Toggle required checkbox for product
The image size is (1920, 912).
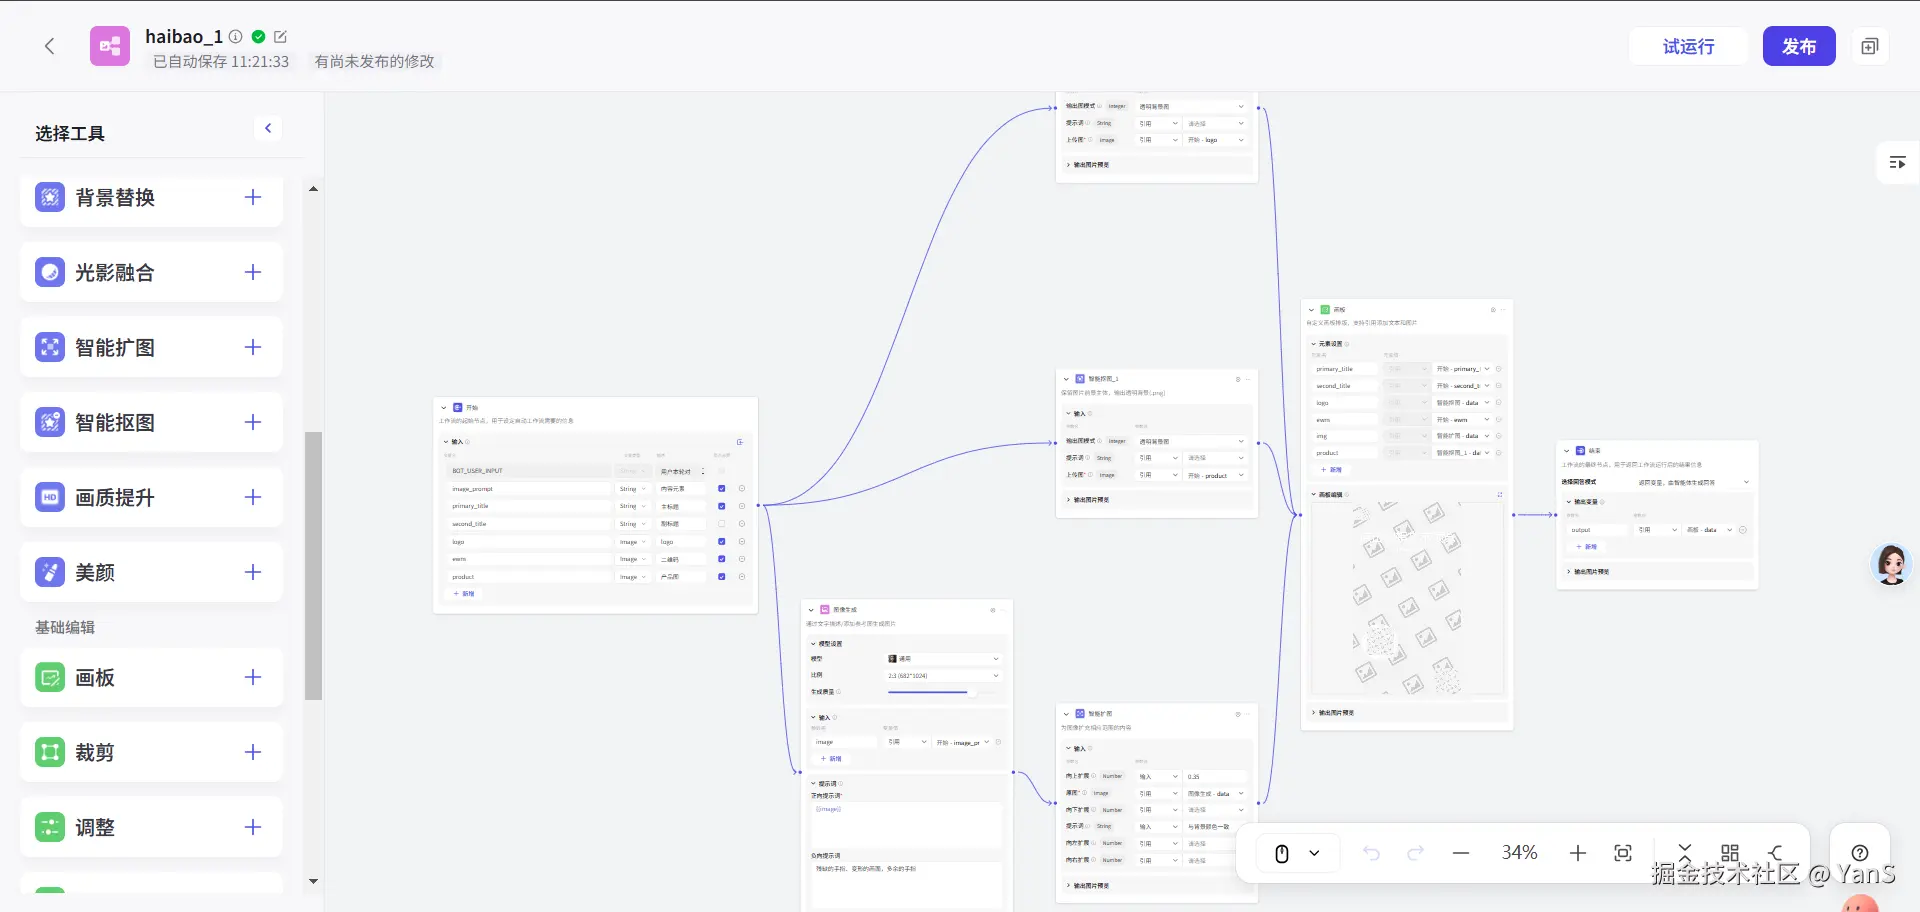pyautogui.click(x=722, y=577)
